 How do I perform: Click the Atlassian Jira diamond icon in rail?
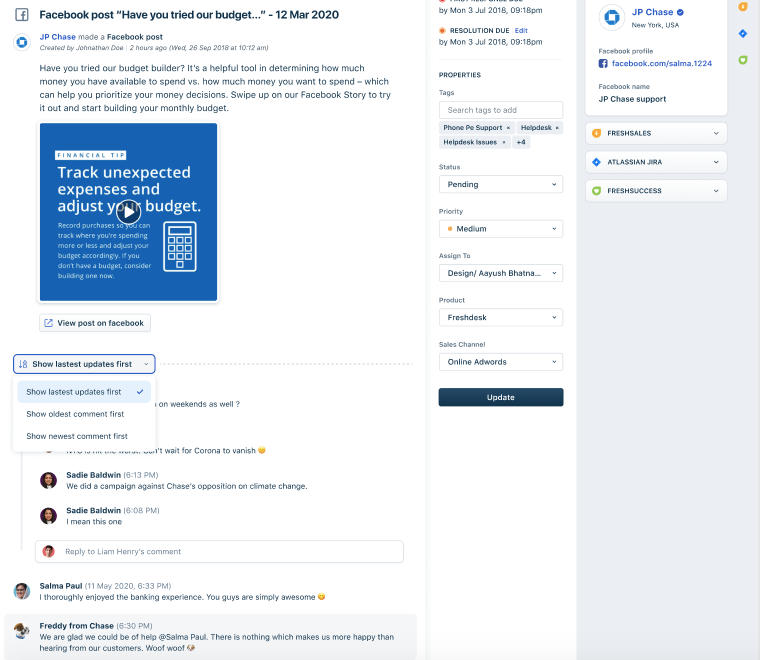point(743,33)
